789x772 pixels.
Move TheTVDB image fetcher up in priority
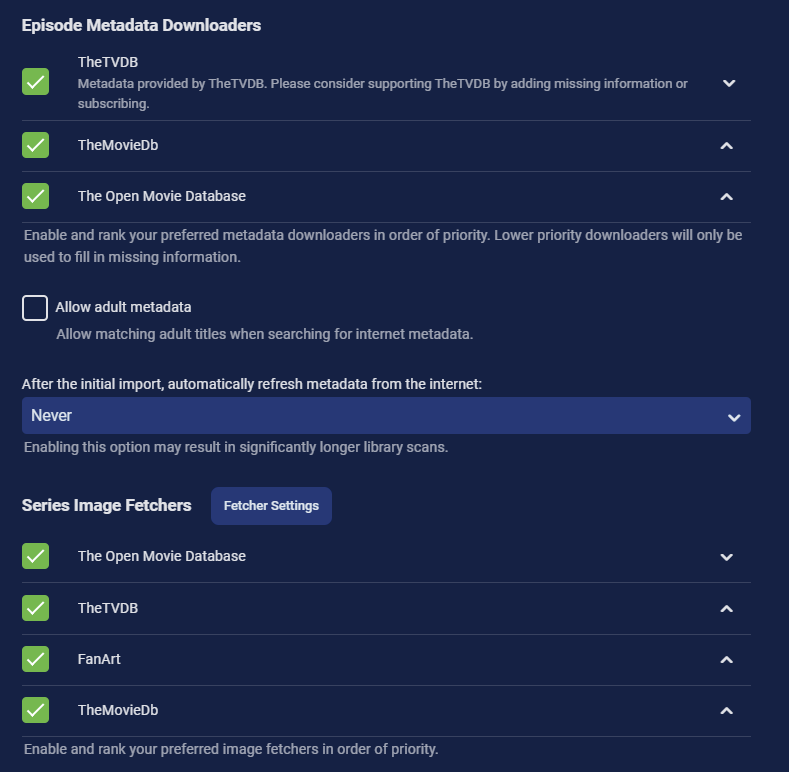[727, 608]
